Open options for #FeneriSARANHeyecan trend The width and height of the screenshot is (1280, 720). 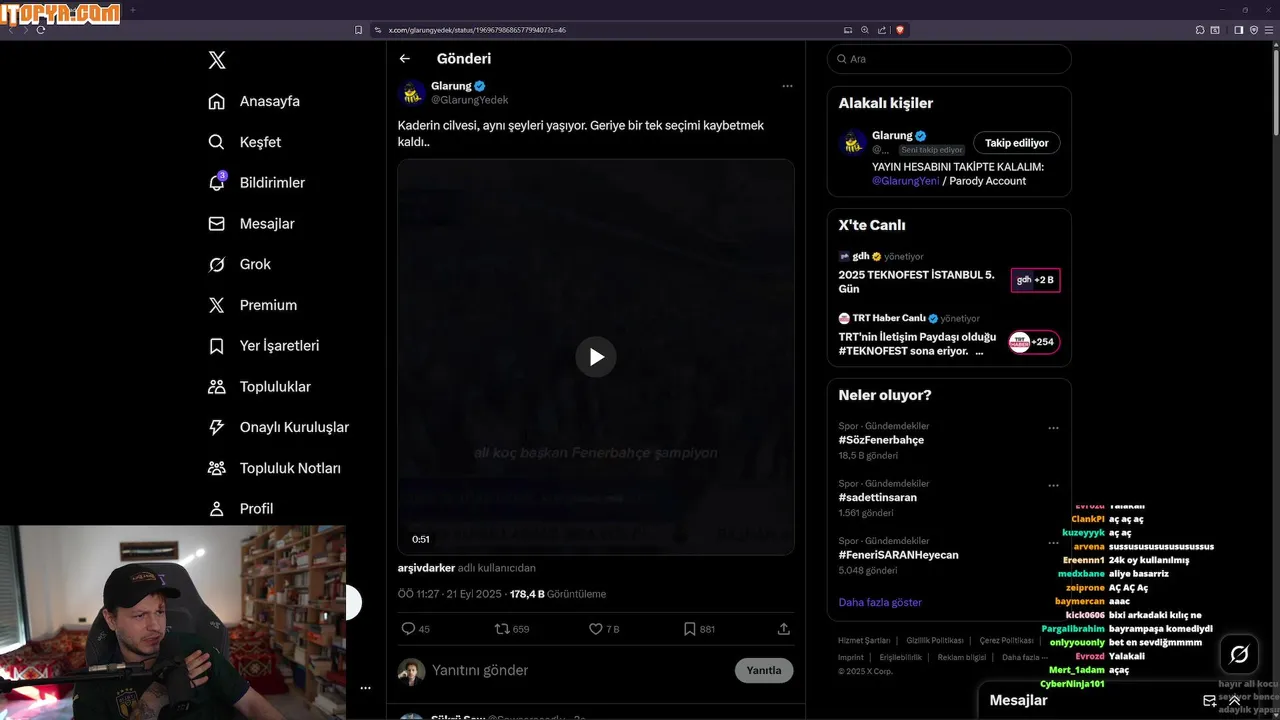point(1053,543)
